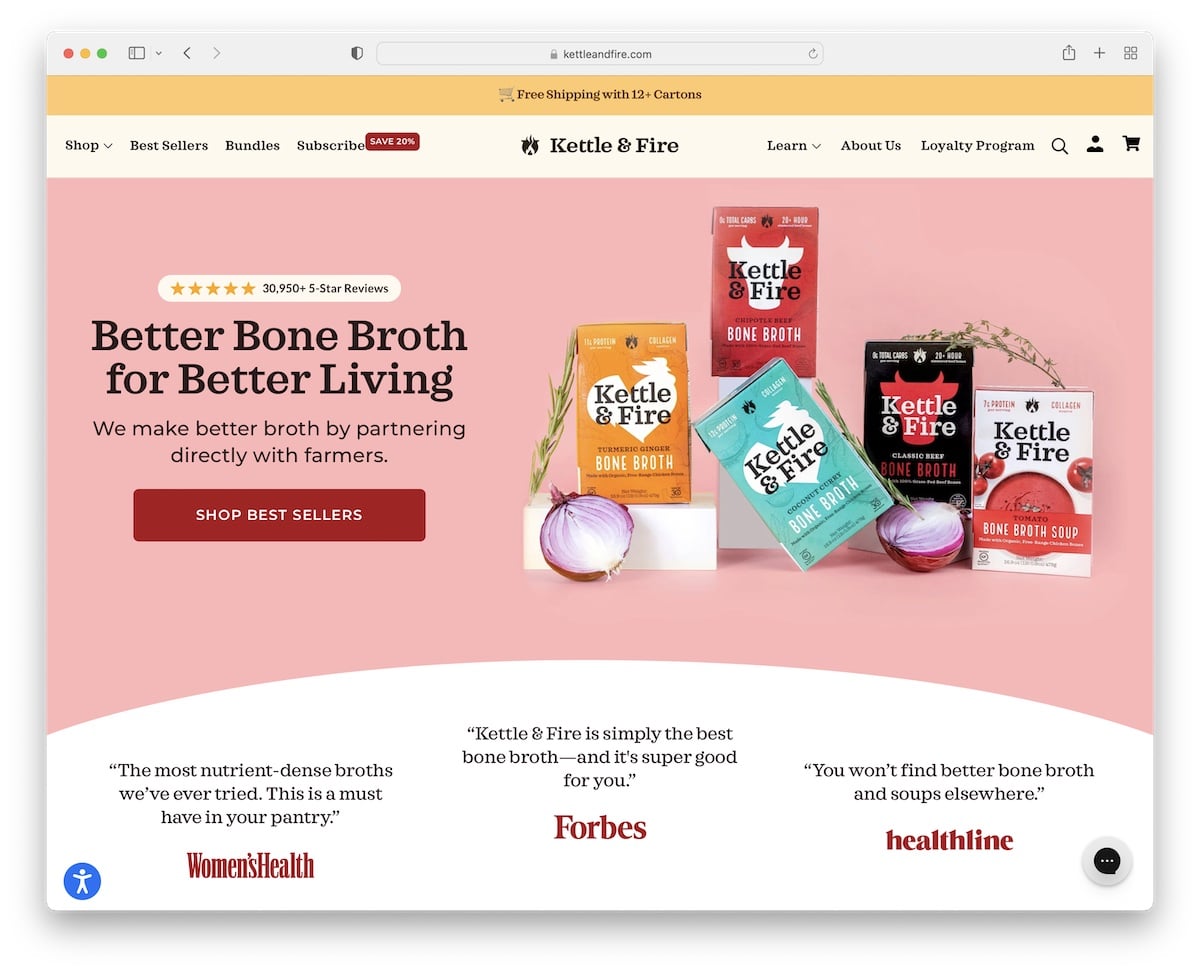Viewport: 1200px width, 972px height.
Task: Open the user account icon
Action: pyautogui.click(x=1095, y=144)
